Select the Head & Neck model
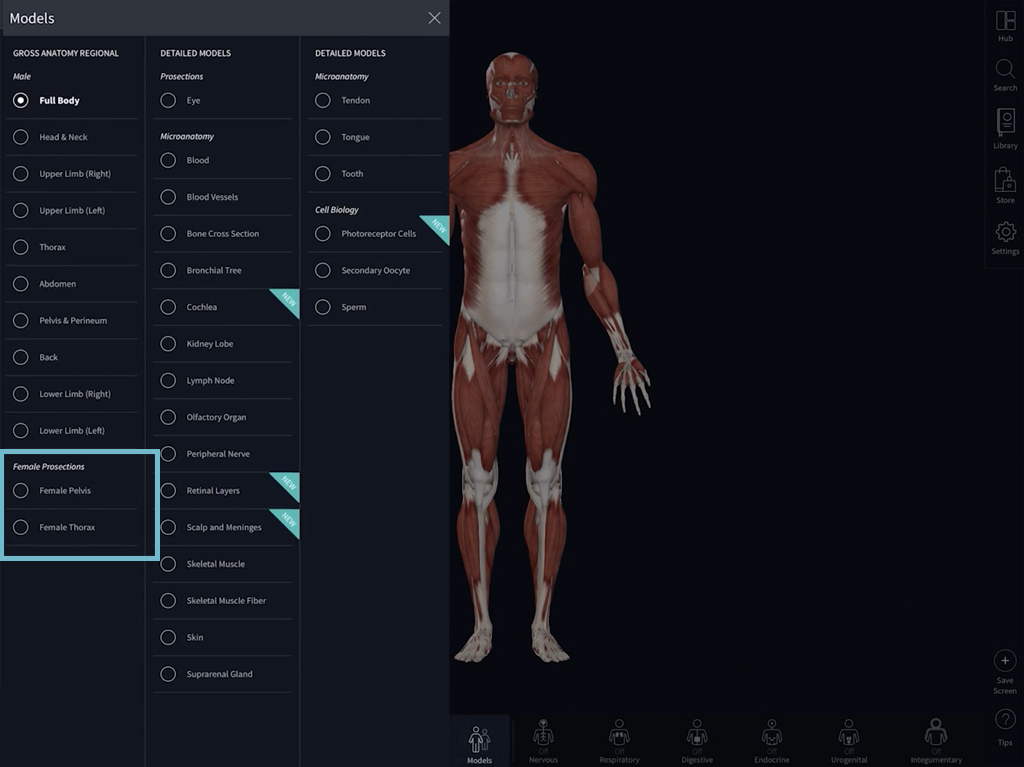The image size is (1024, 767). 21,137
